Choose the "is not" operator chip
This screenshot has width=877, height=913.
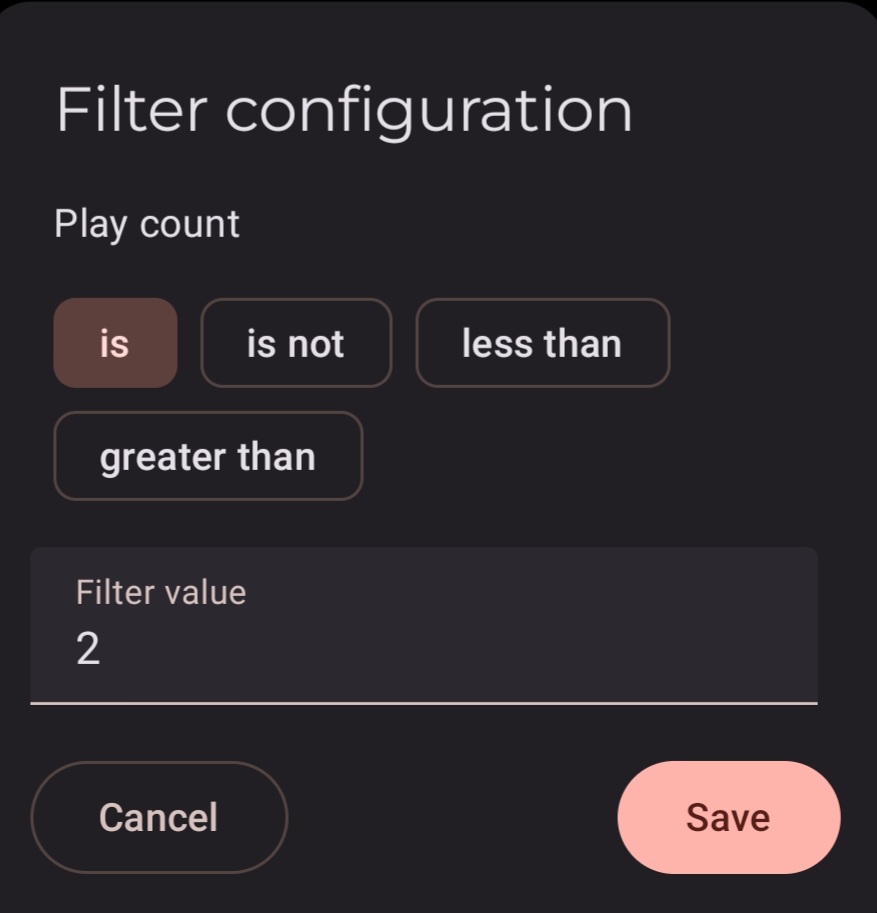point(296,343)
